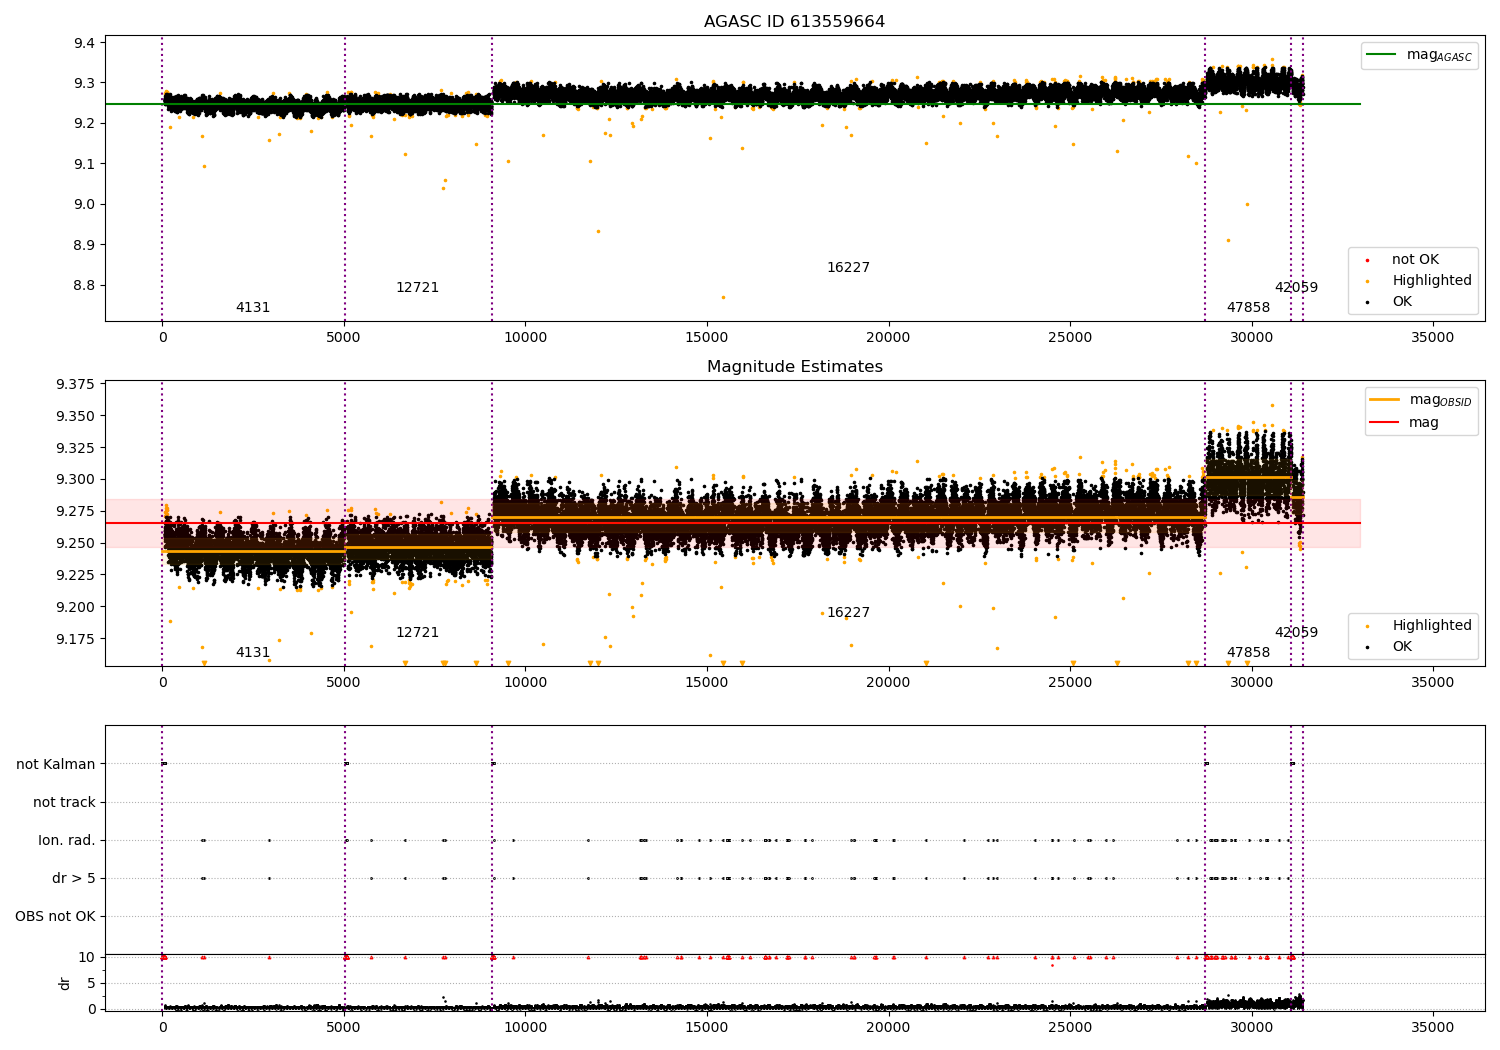Click the 9.275 y-axis tick label

click(75, 512)
